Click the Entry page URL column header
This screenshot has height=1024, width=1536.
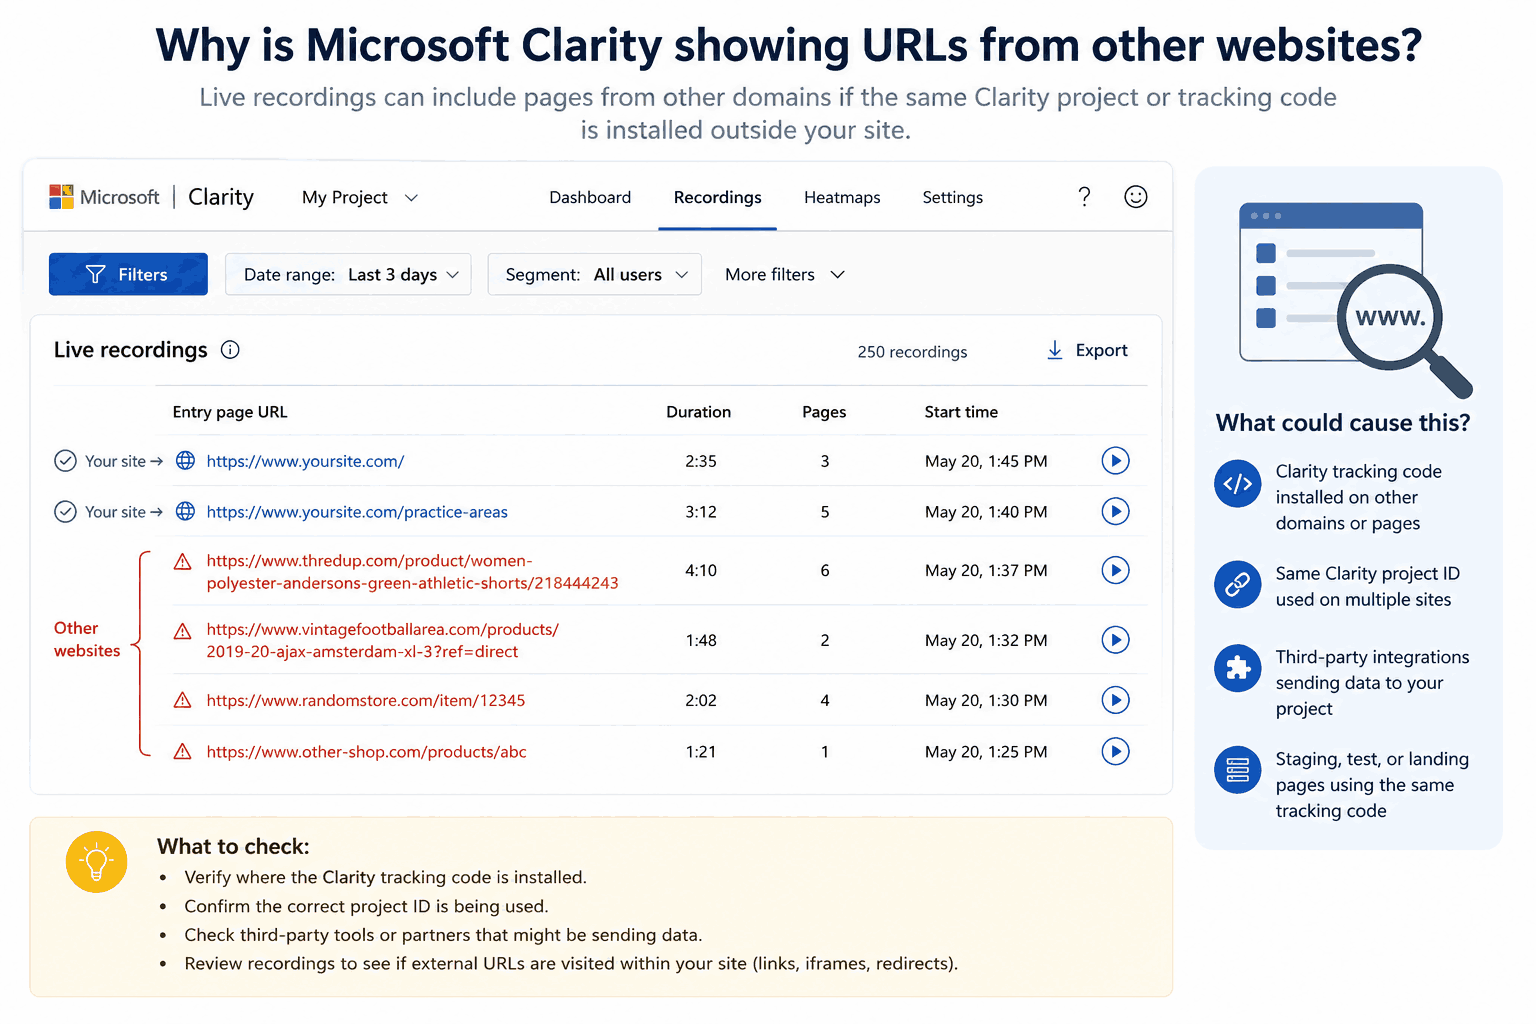click(x=230, y=412)
